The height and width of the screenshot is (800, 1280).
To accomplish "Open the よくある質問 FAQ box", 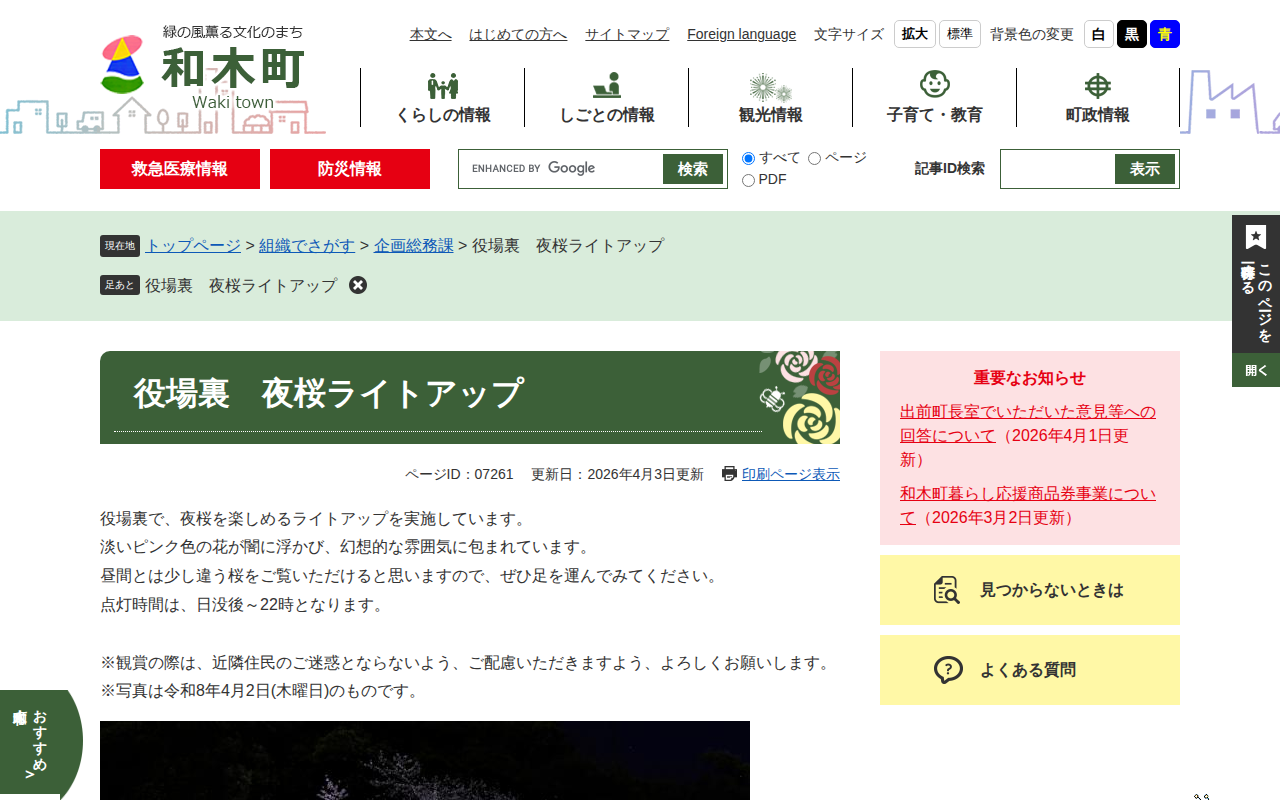I will [x=1030, y=670].
